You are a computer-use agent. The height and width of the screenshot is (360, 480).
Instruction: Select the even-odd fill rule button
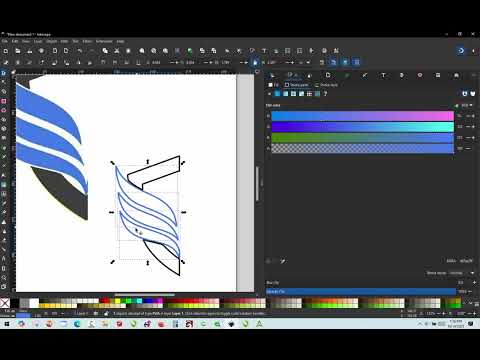(x=465, y=94)
